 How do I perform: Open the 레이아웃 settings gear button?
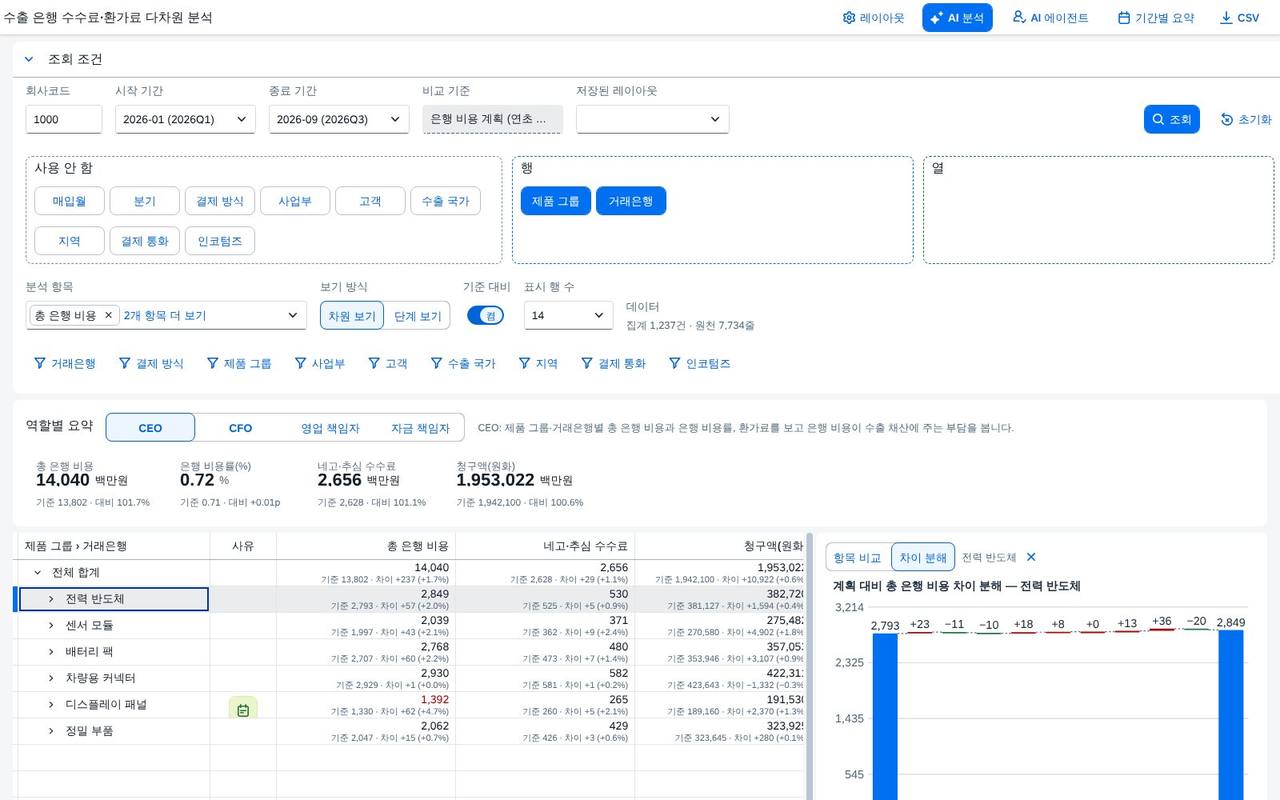point(873,18)
